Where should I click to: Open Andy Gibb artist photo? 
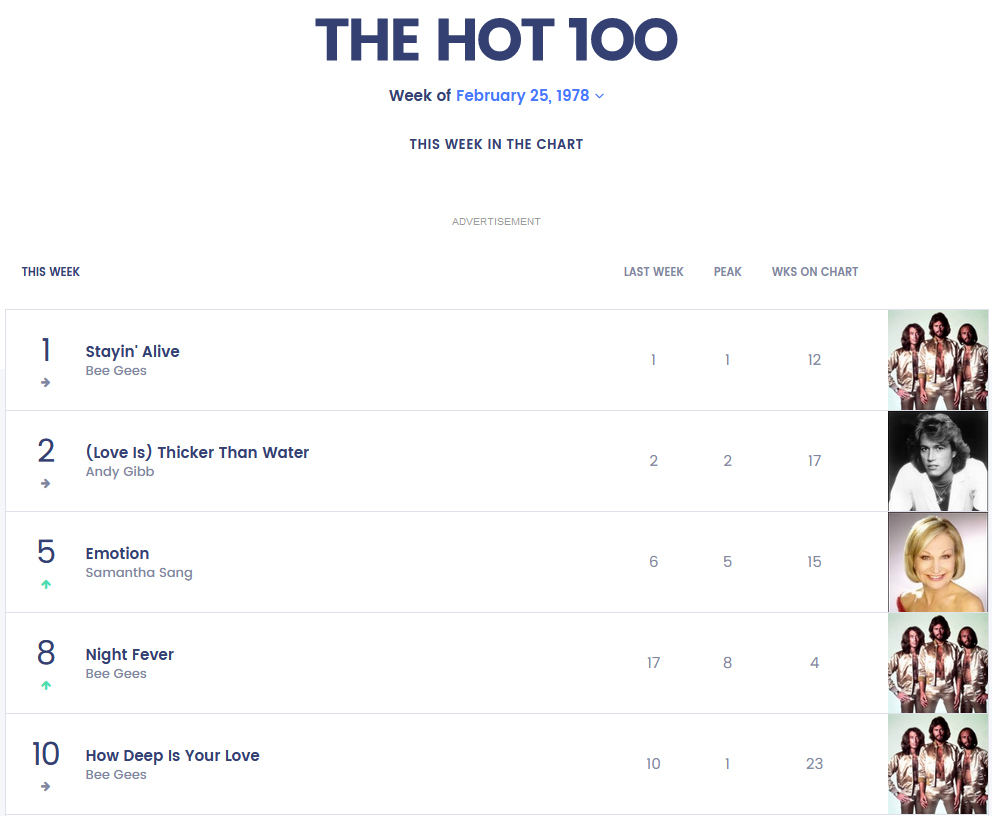(x=937, y=461)
